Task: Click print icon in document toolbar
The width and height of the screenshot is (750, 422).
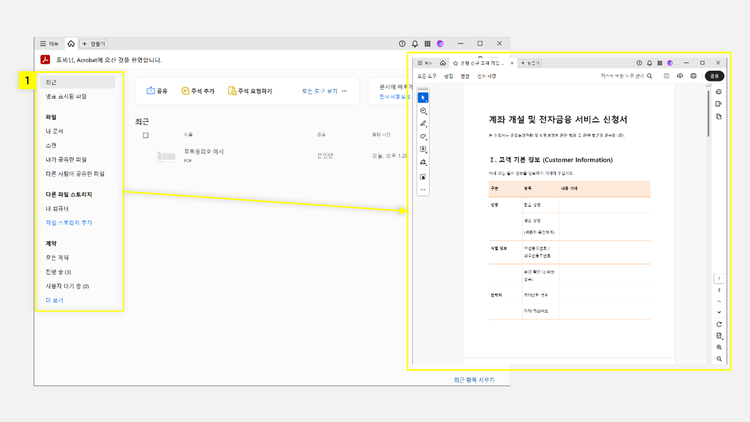Action: pyautogui.click(x=693, y=76)
